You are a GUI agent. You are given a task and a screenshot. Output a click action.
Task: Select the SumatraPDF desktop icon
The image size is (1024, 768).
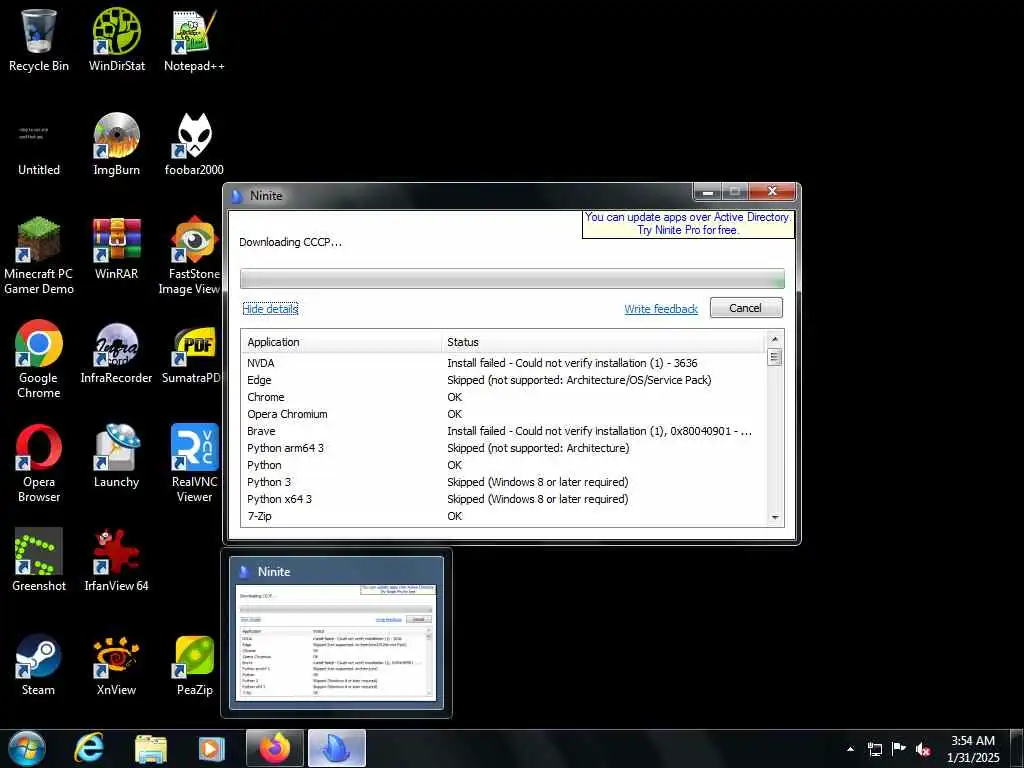192,353
